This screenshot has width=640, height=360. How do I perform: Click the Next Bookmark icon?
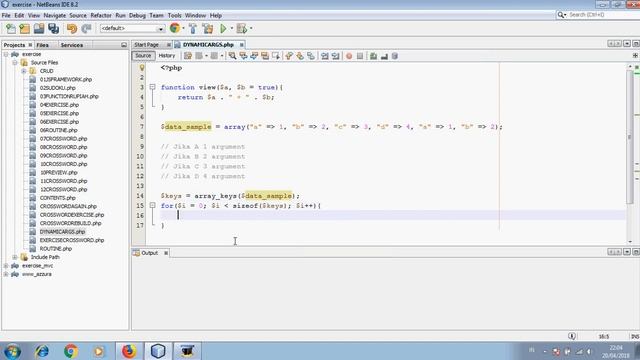click(300, 56)
